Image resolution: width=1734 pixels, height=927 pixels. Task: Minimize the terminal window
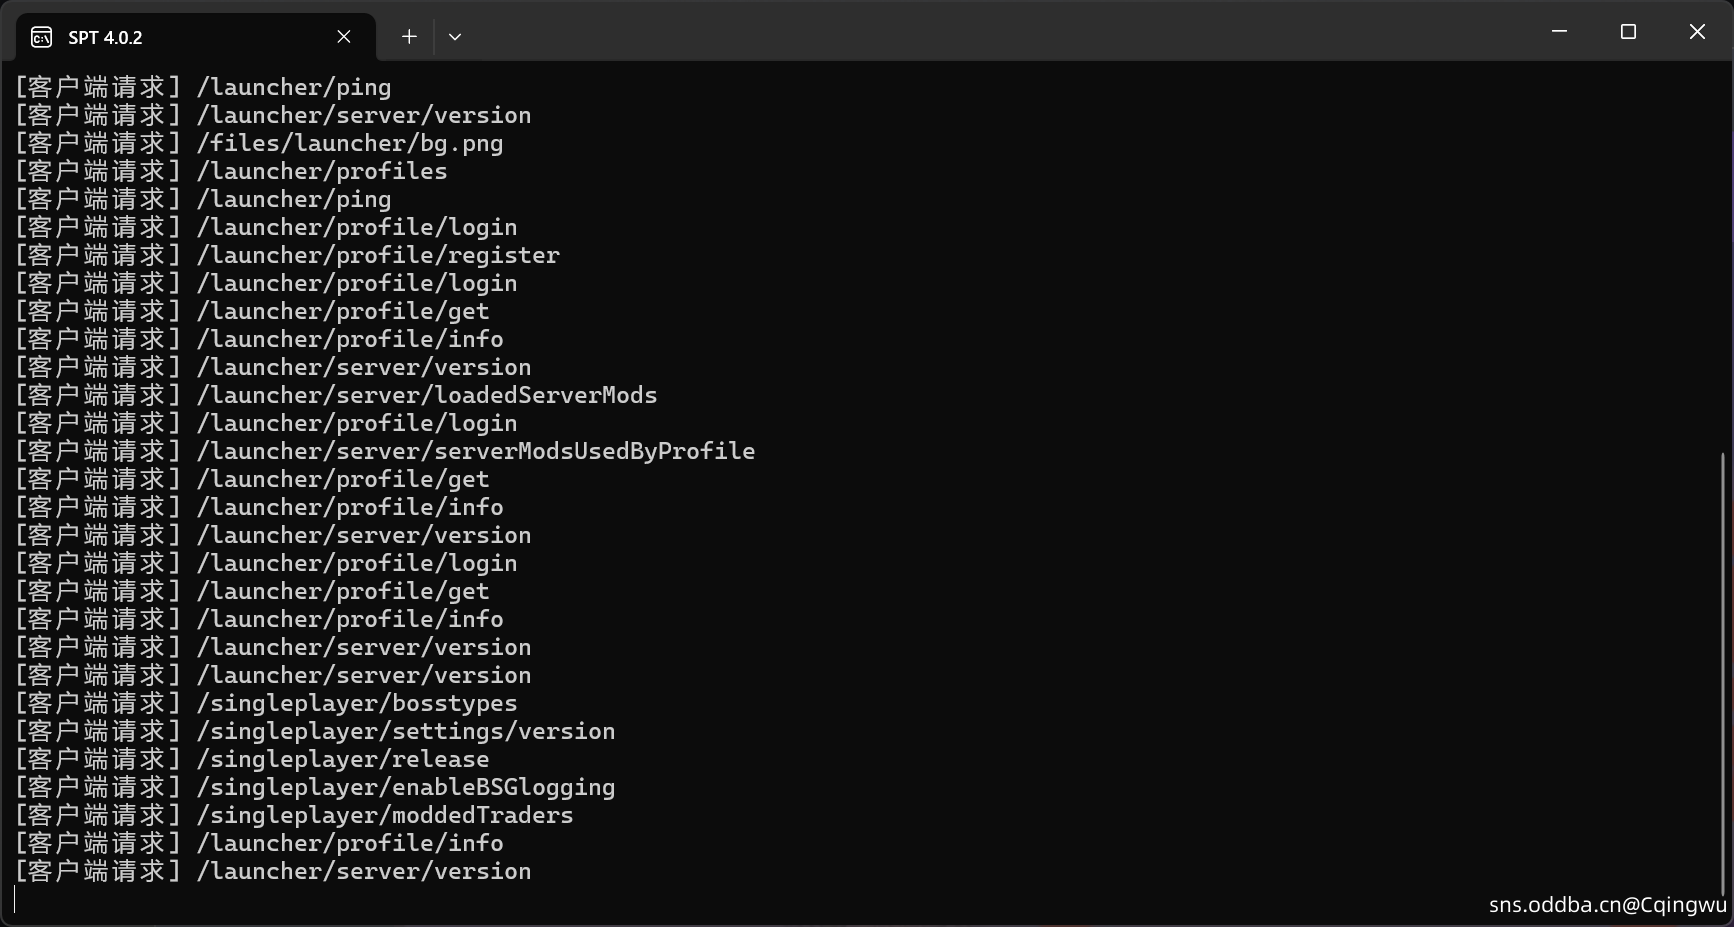[x=1559, y=32]
